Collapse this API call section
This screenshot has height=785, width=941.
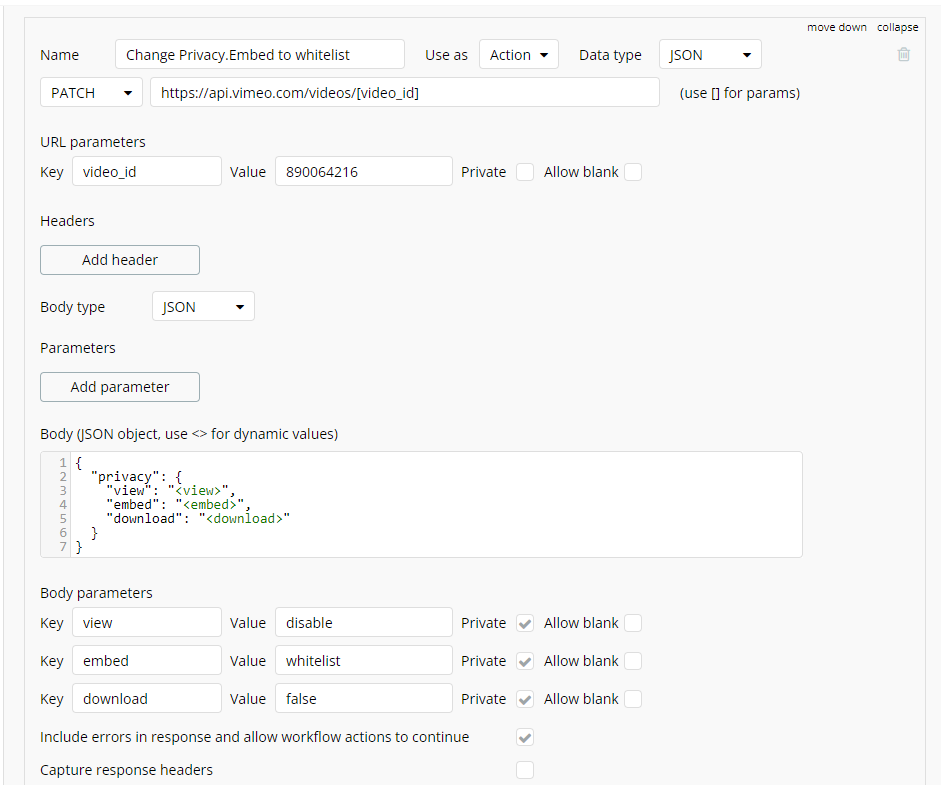[x=898, y=27]
